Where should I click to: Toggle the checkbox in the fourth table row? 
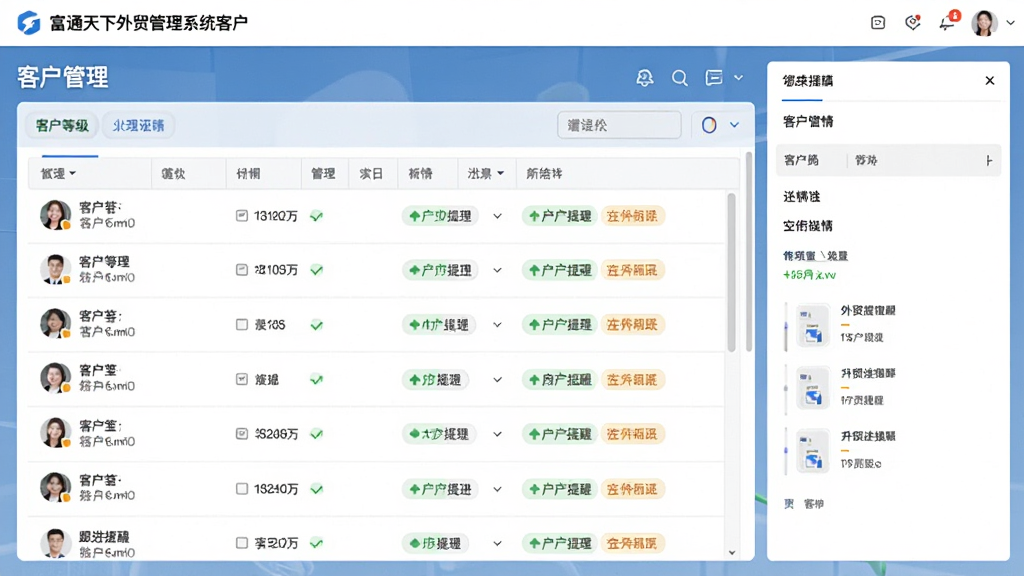[242, 379]
